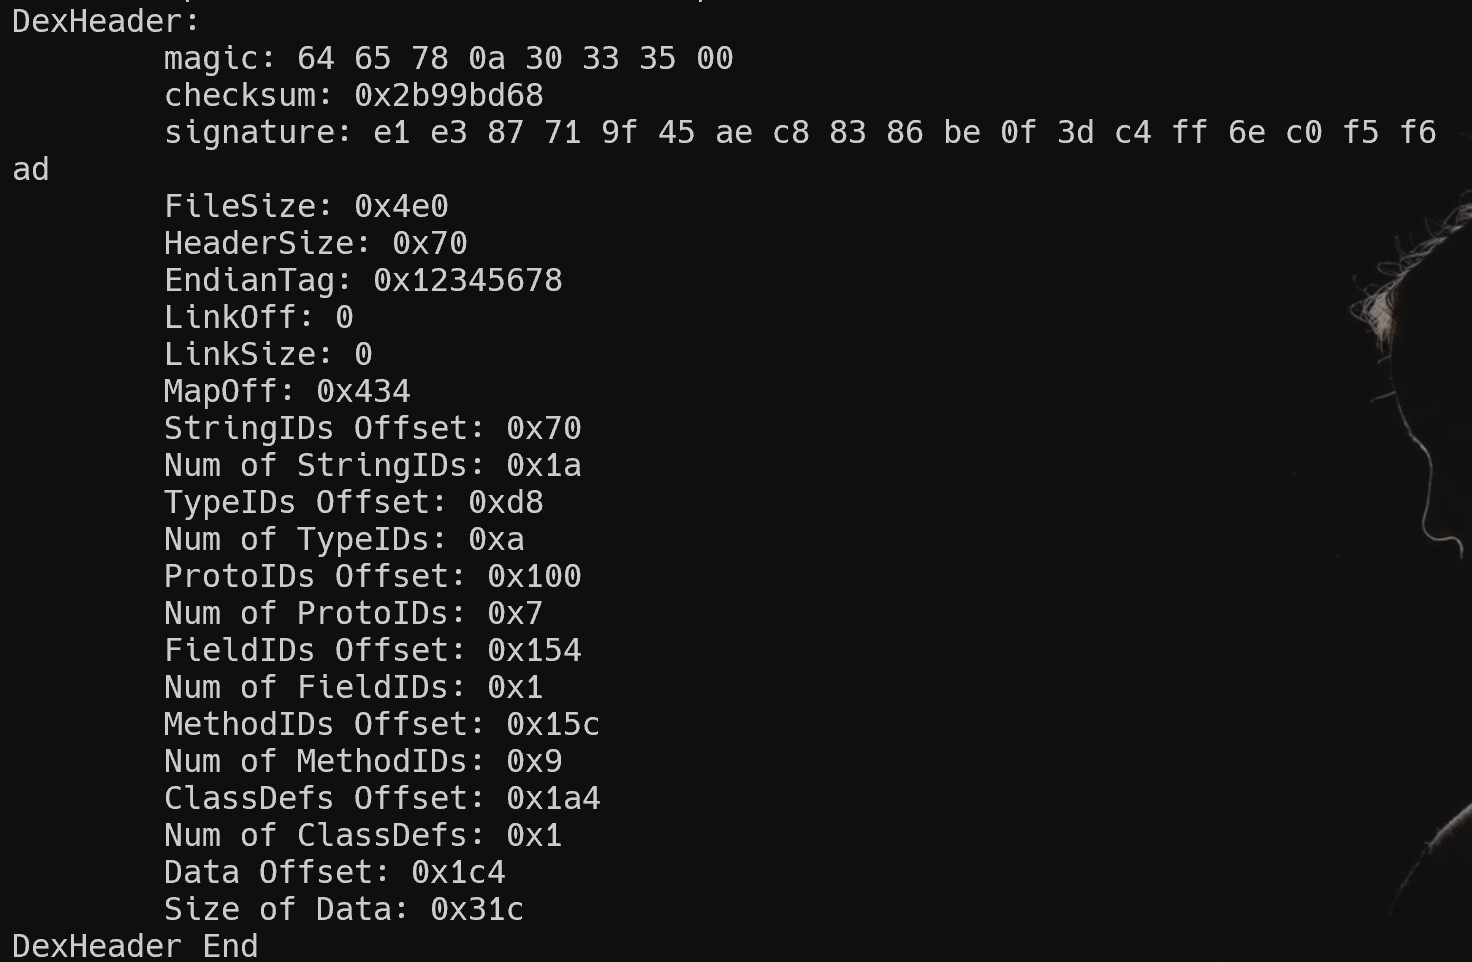Screen dimensions: 1472x962
Task: Click the HeaderSize 0x70 line
Action: click(315, 244)
